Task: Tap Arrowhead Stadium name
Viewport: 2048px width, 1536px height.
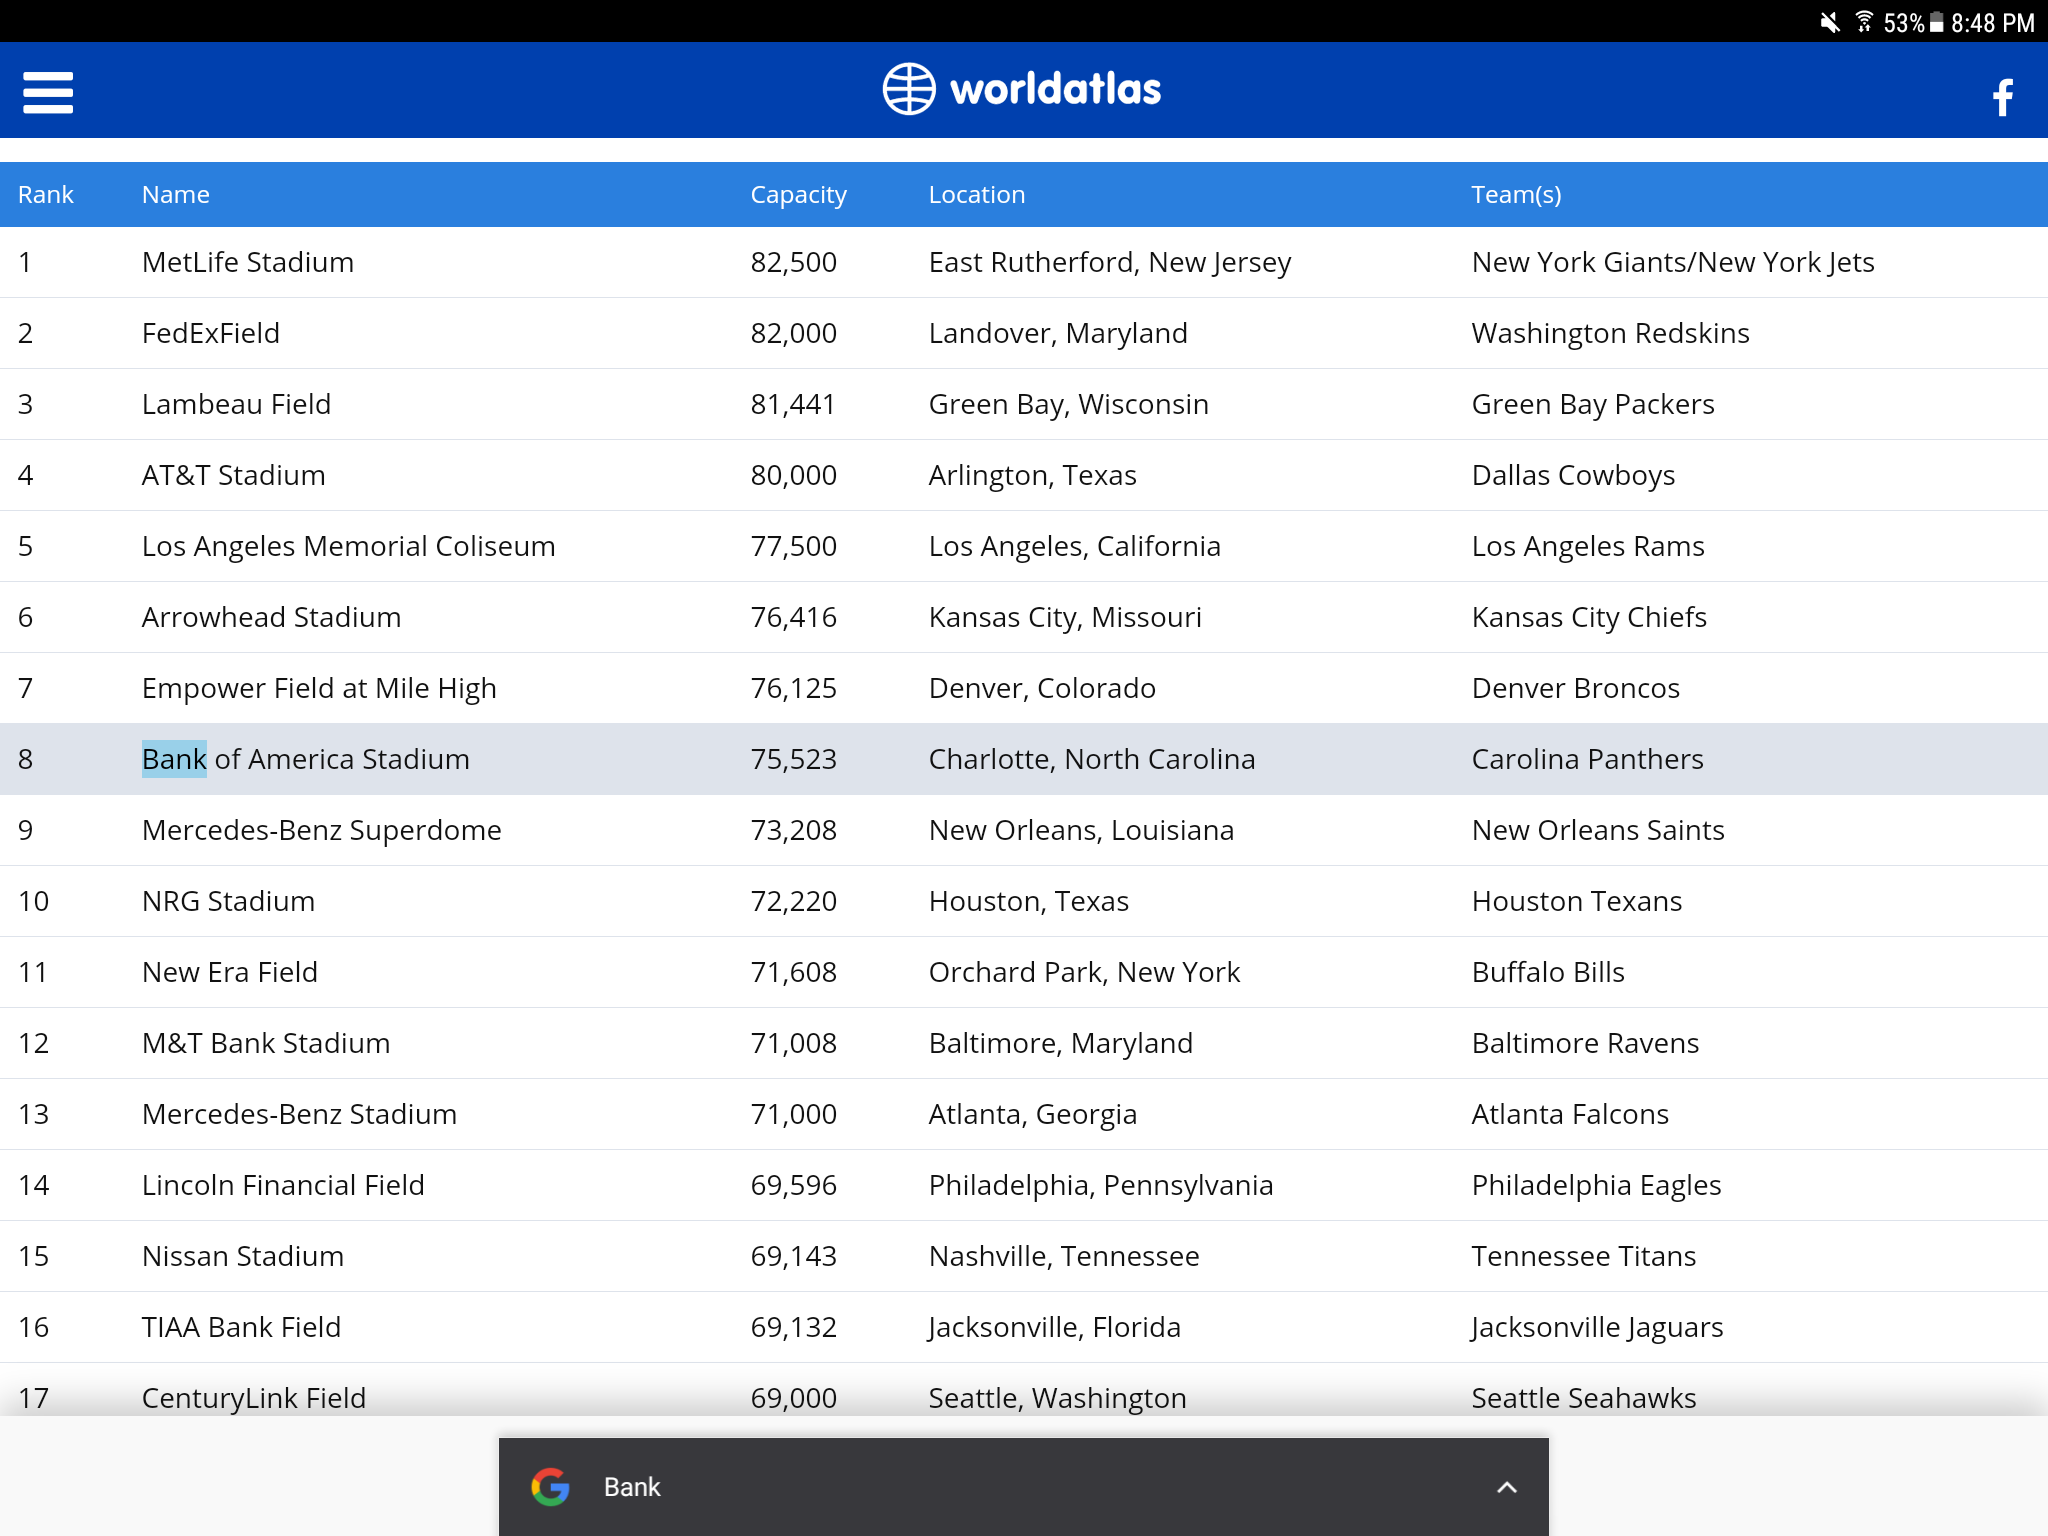Action: tap(272, 617)
